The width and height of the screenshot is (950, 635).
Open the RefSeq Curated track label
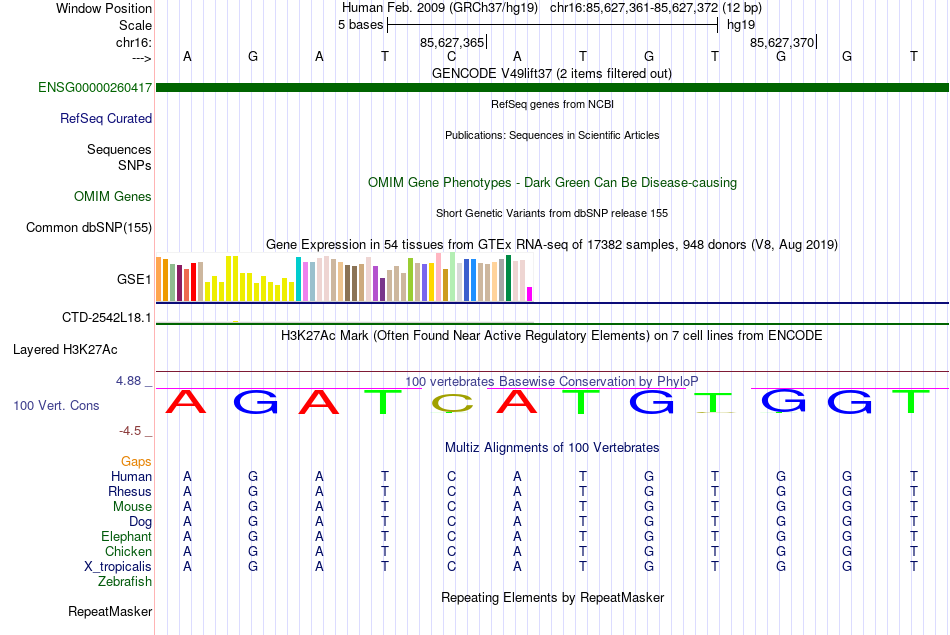tap(106, 119)
